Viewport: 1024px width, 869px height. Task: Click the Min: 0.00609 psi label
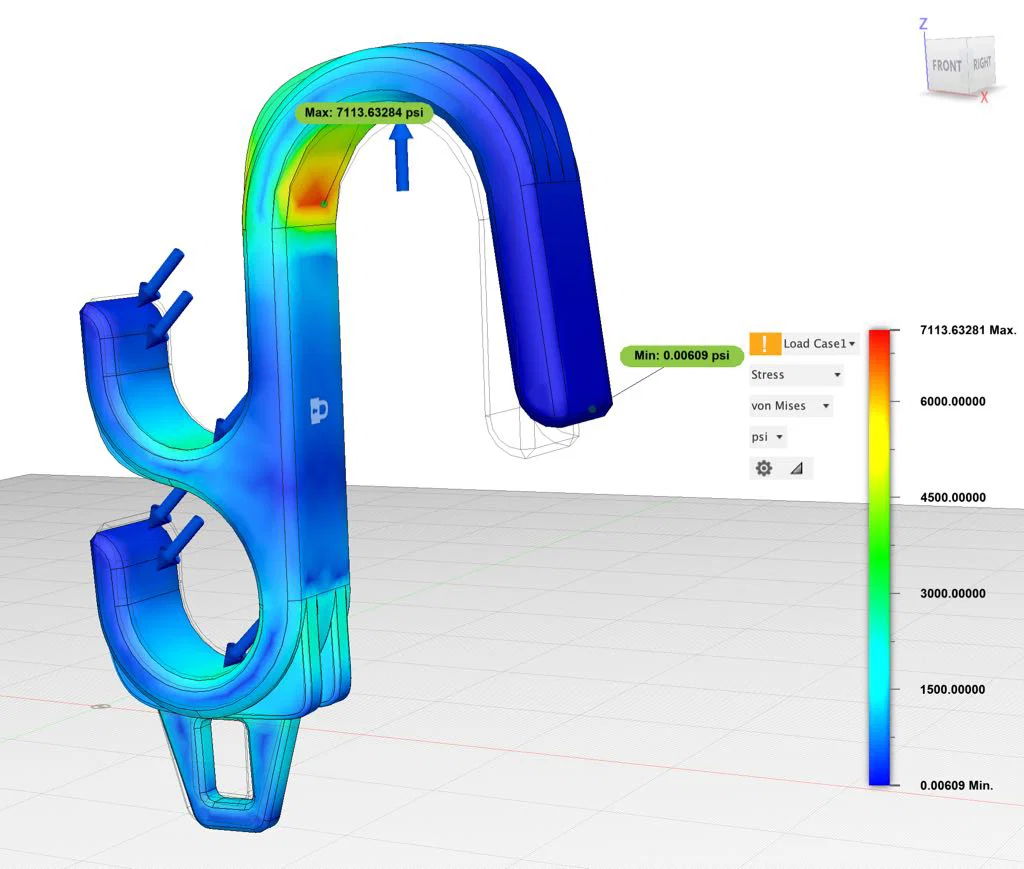click(x=682, y=356)
